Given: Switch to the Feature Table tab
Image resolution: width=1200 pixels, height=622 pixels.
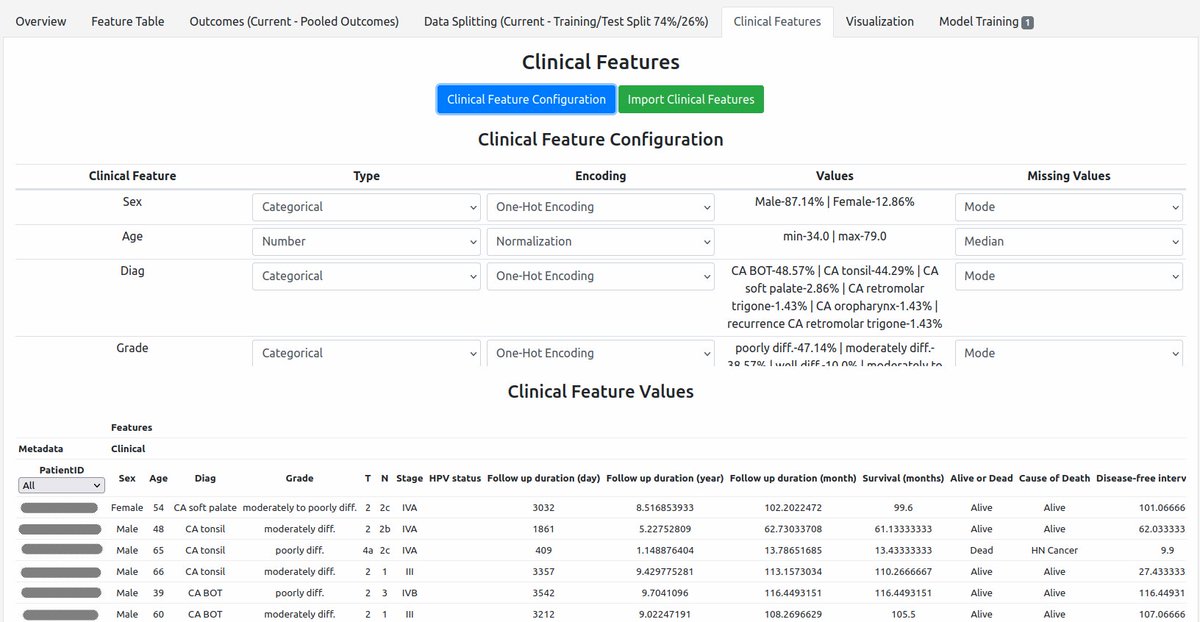Looking at the screenshot, I should pyautogui.click(x=128, y=21).
